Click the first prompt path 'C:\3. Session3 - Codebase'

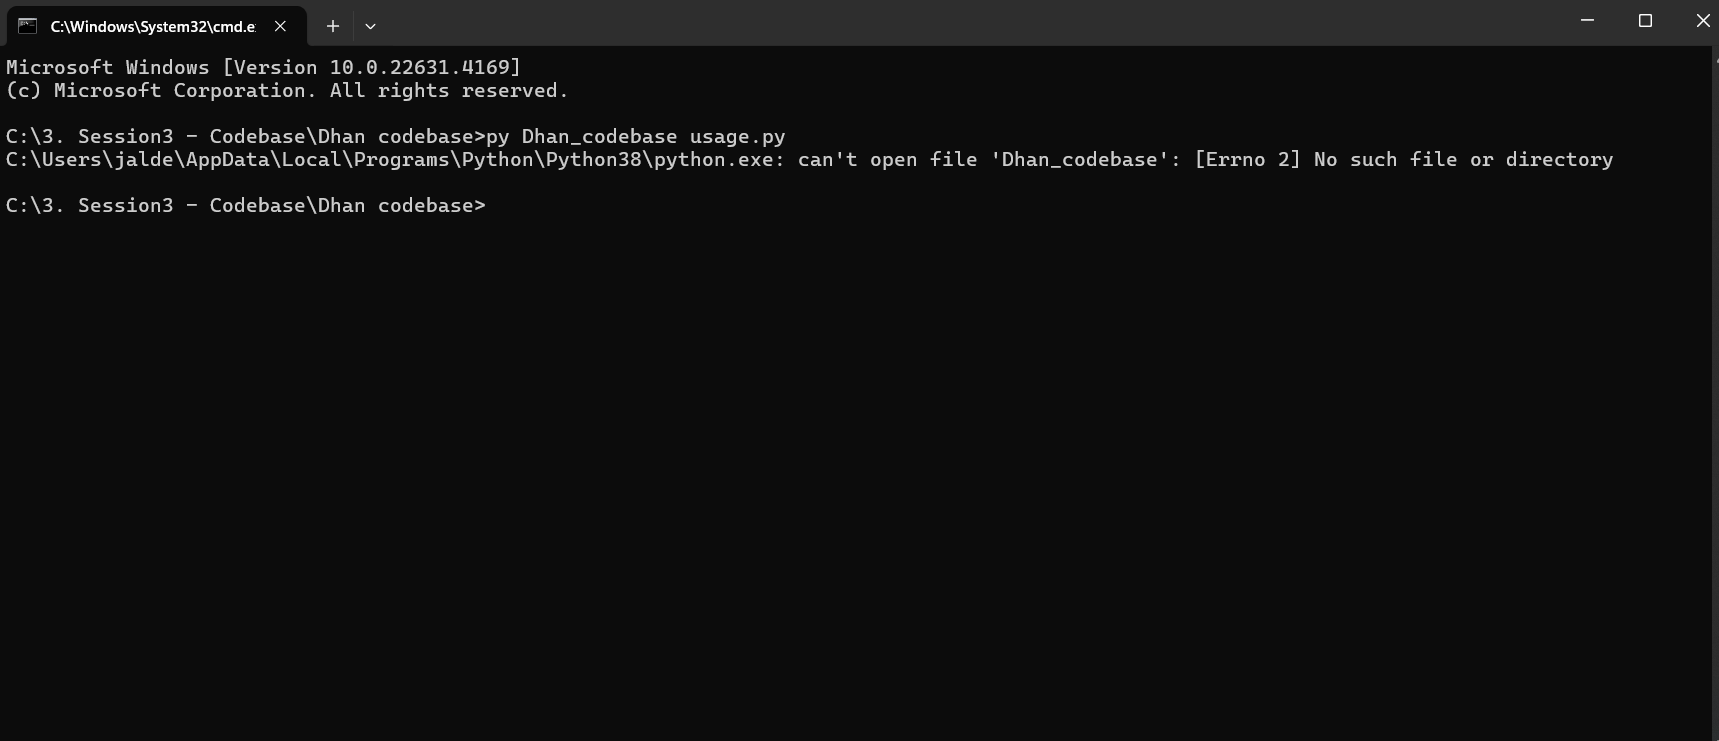coord(155,136)
